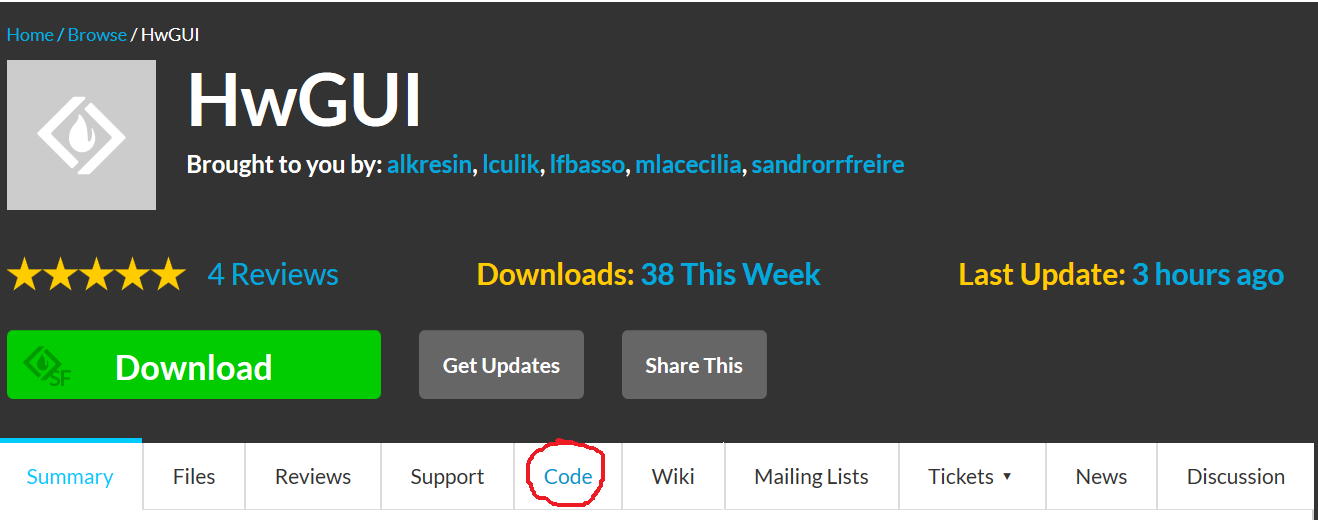Open the Browse breadcrumb link
Viewport: 1318px width, 520px height.
coord(97,35)
